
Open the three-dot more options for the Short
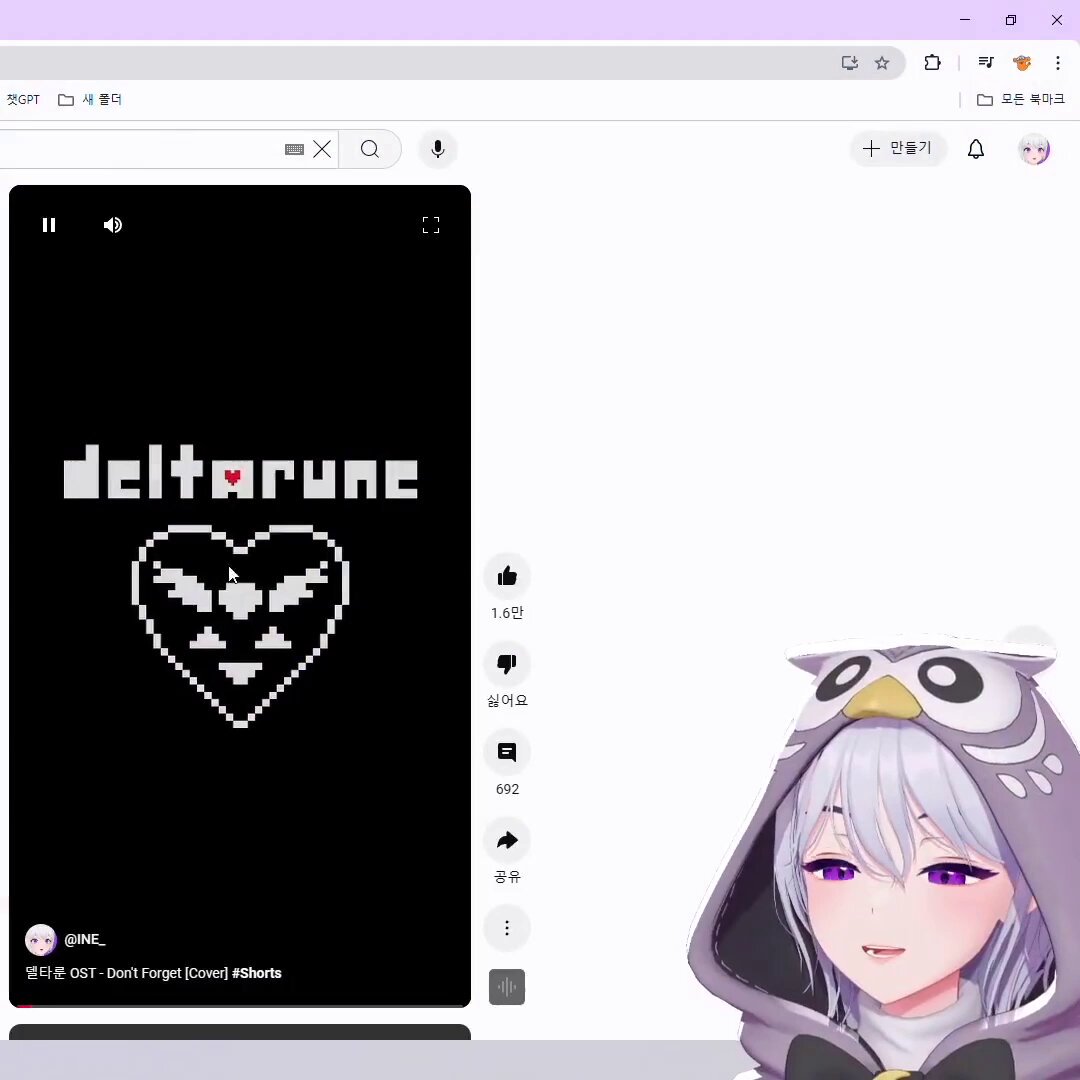(x=507, y=928)
